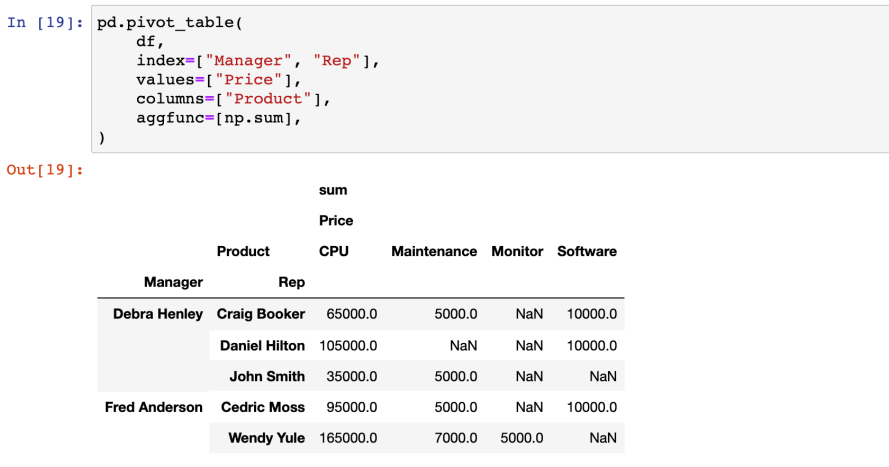
Task: Select the Fred Anderson manager row label
Action: pos(154,407)
